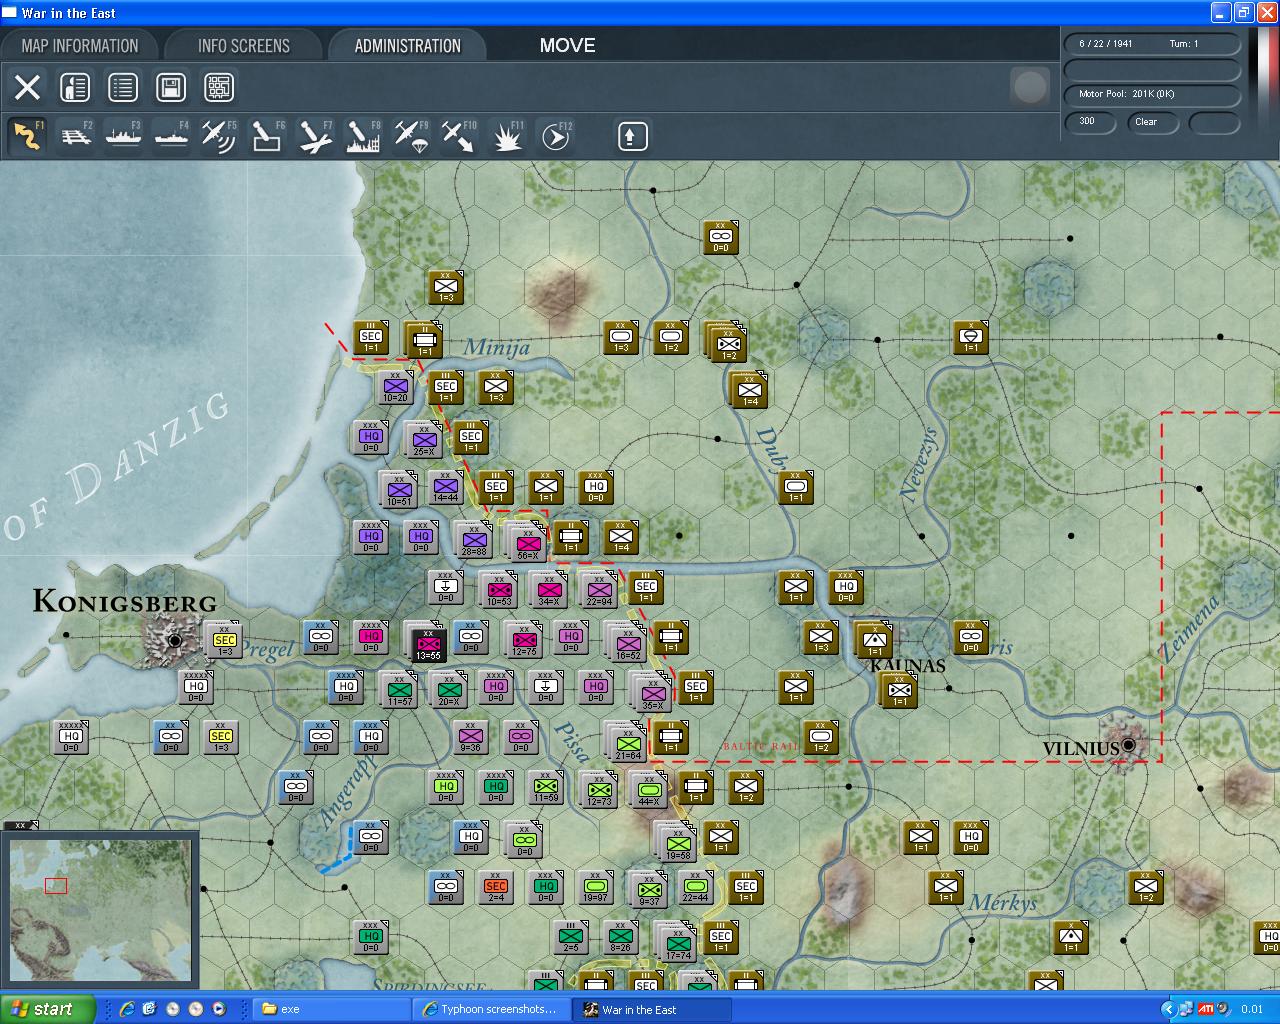Select F9 air transport parachute mode
Image resolution: width=1280 pixels, height=1024 pixels.
click(x=411, y=136)
